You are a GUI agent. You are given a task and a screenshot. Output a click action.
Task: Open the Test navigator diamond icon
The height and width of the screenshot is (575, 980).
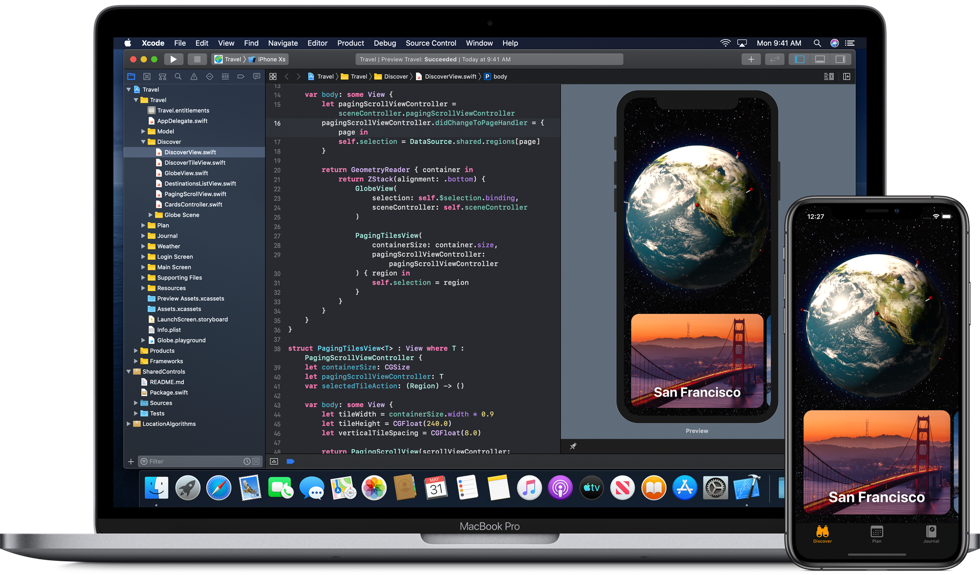coord(209,76)
